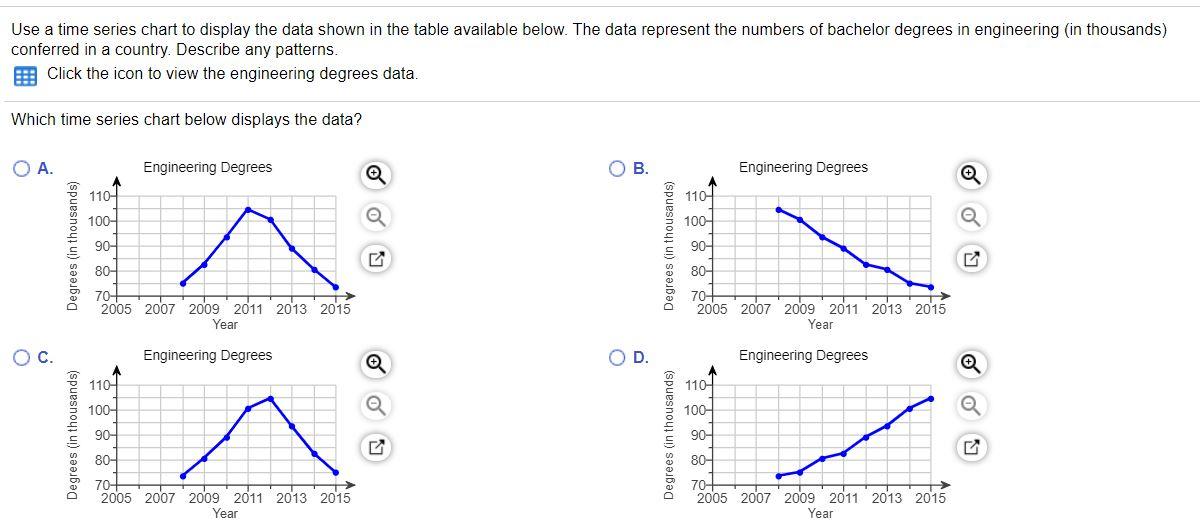The width and height of the screenshot is (1200, 531).
Task: Zoom in on chart B
Action: click(970, 175)
